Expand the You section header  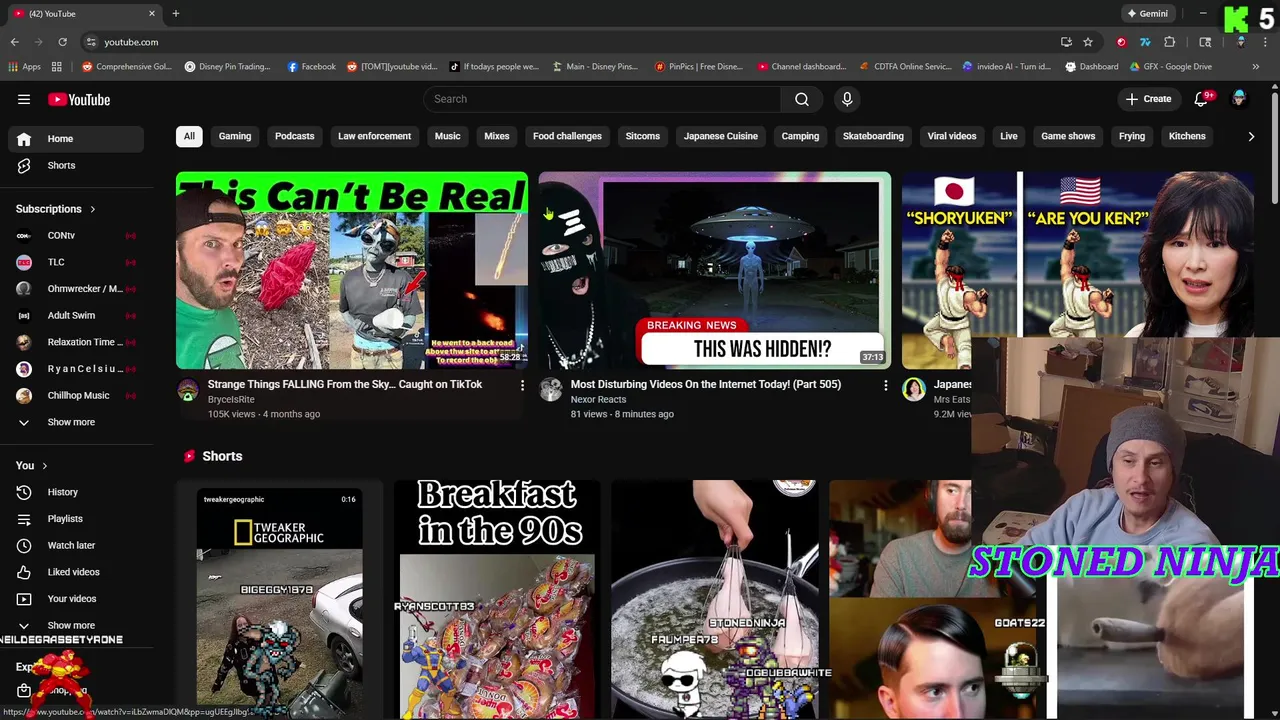point(32,466)
